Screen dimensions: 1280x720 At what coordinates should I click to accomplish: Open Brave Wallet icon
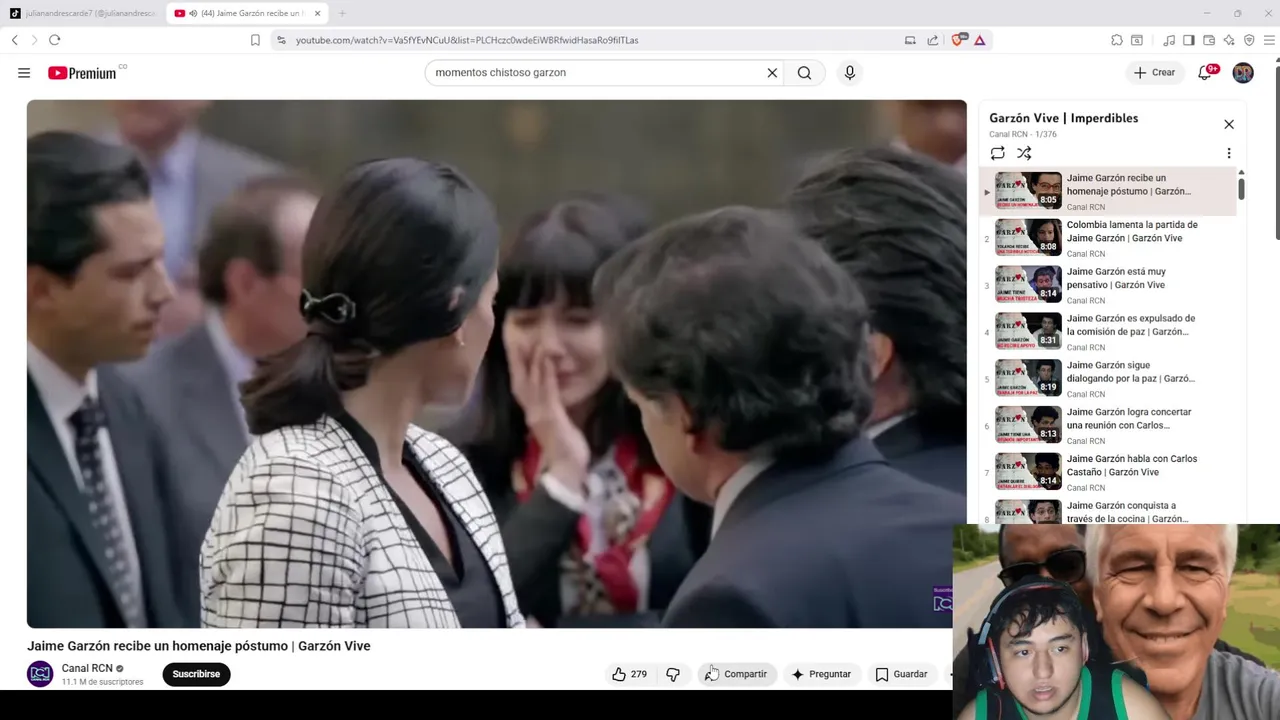(x=1209, y=40)
